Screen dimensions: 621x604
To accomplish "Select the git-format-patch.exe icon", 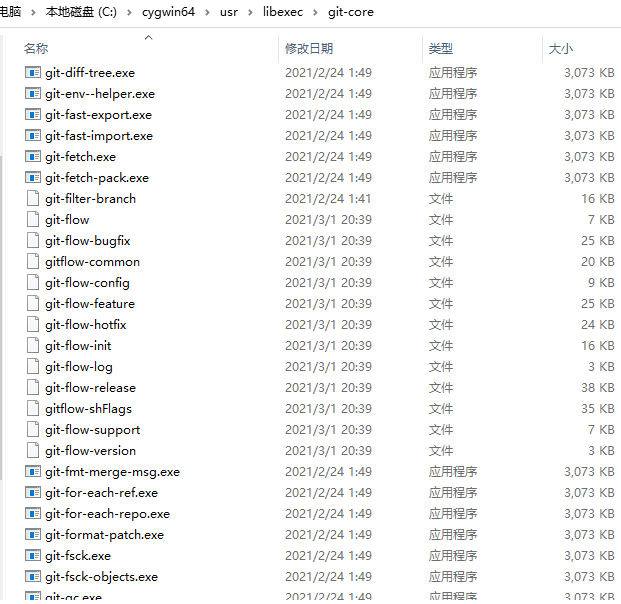I will click(x=32, y=535).
